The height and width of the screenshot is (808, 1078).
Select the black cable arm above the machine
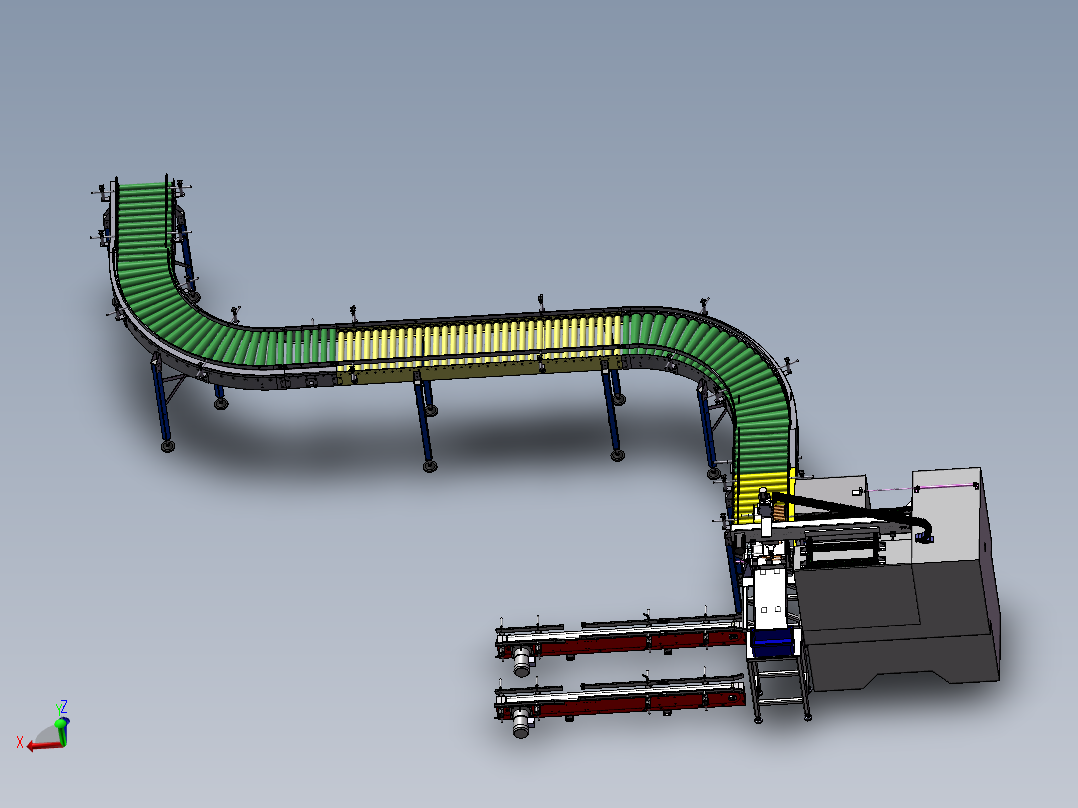[x=852, y=512]
